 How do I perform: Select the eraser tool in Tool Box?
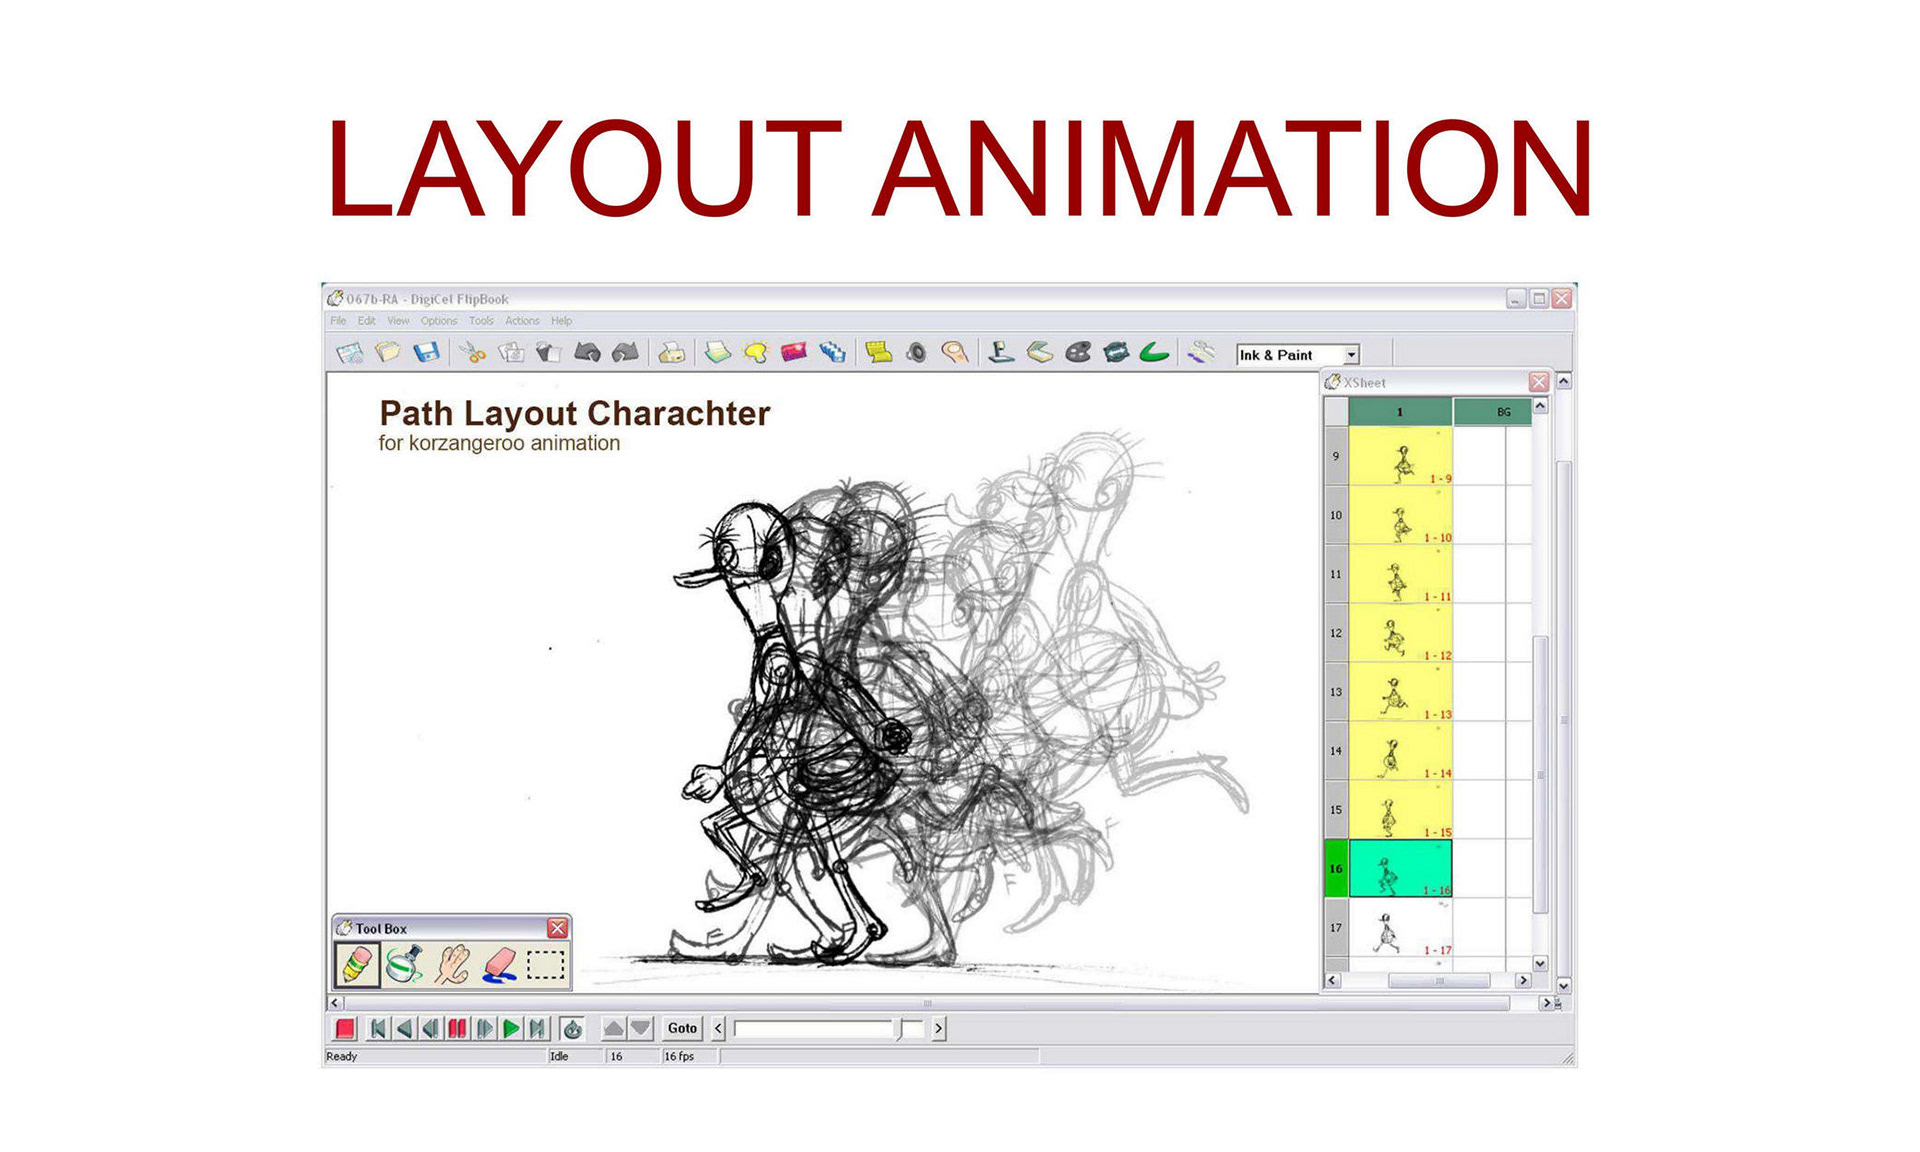499,965
